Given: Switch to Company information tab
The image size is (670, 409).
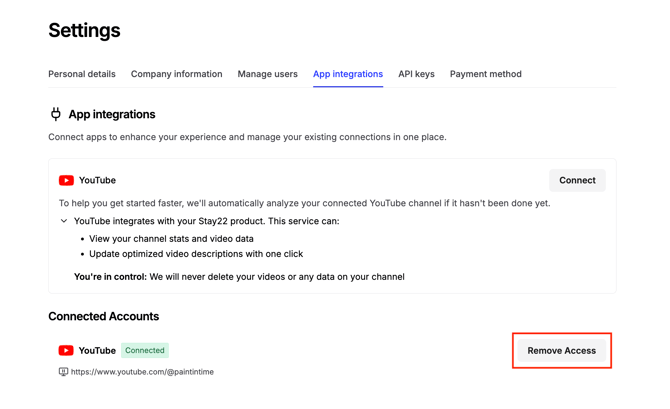Looking at the screenshot, I should [176, 74].
